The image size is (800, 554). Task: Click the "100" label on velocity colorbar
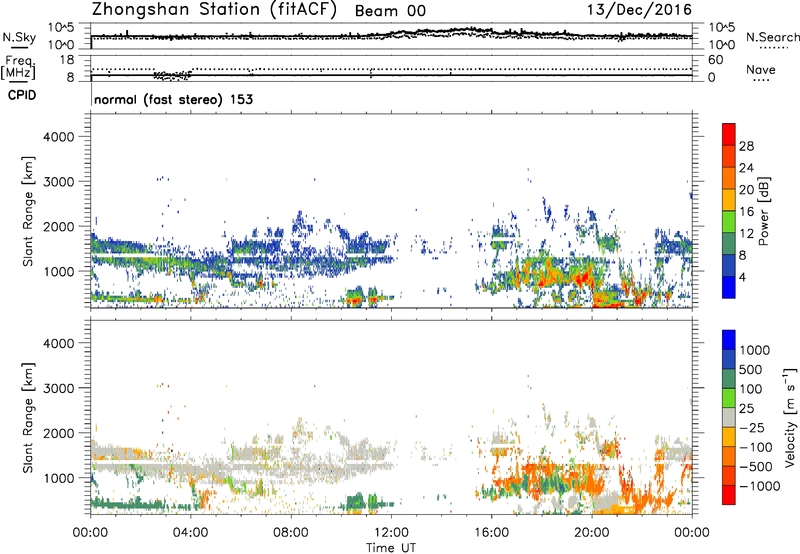[751, 389]
